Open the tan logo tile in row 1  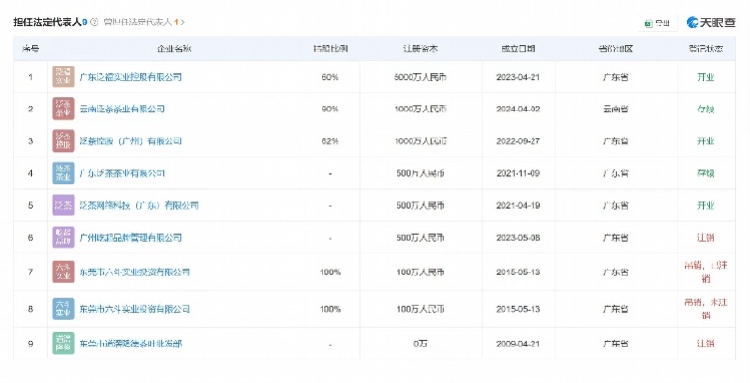63,77
